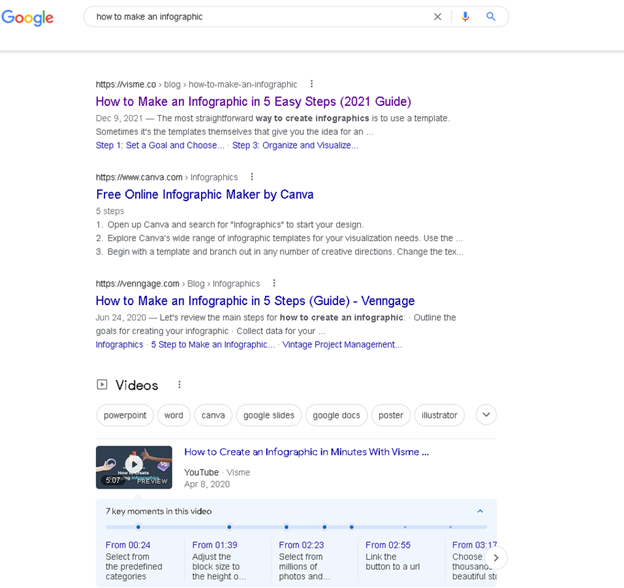Viewport: 624px width, 588px height.
Task: Focus the search input field
Action: coord(259,17)
